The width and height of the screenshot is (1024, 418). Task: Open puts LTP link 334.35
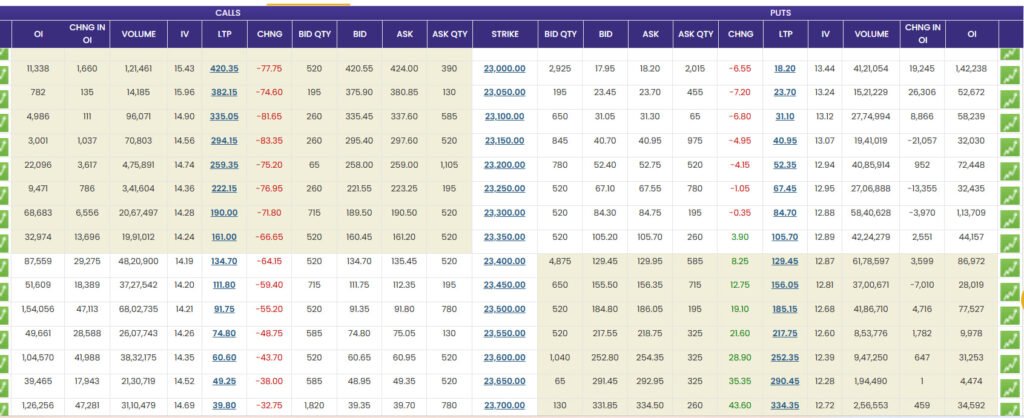point(785,406)
